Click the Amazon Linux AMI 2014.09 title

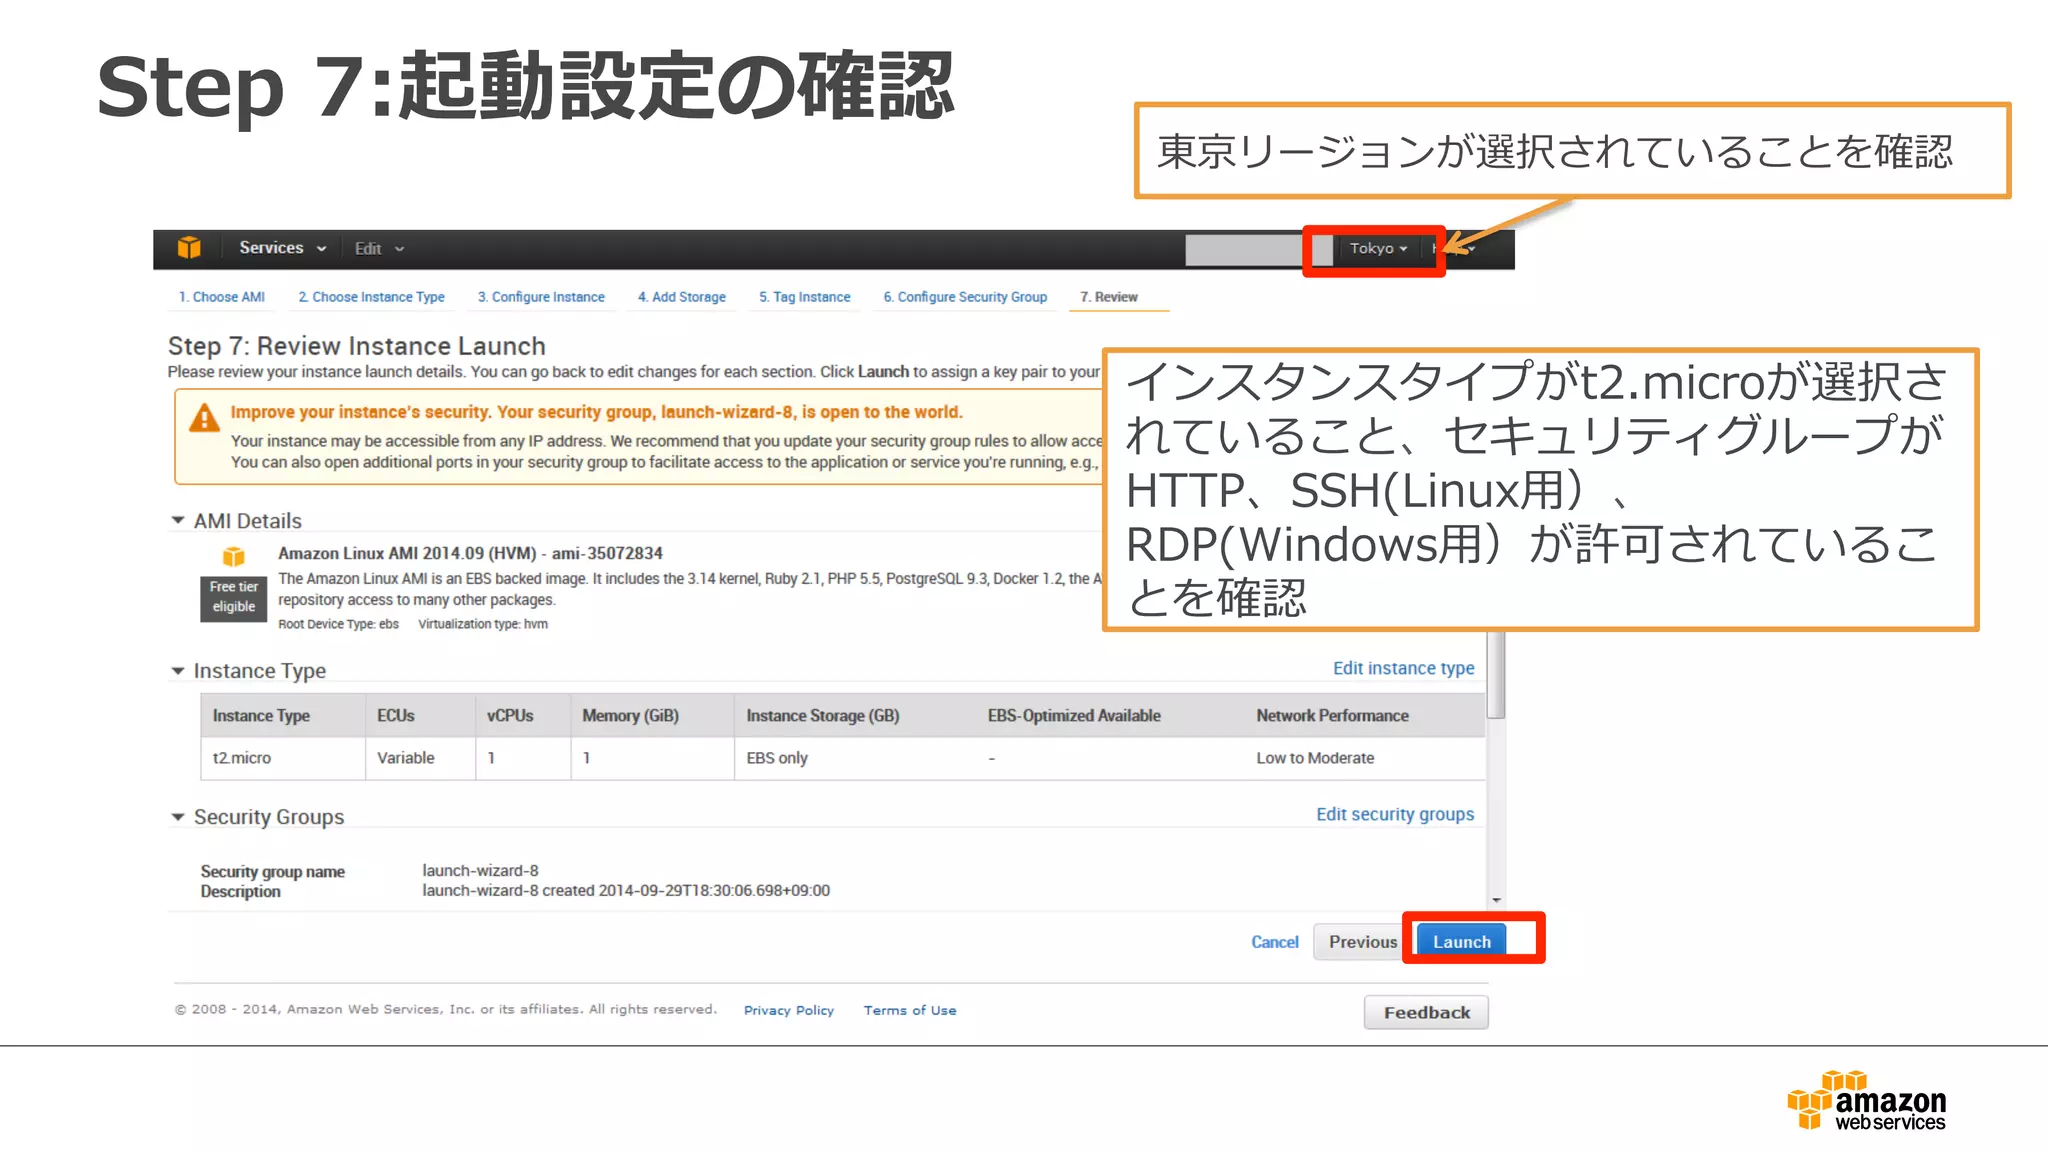(470, 553)
